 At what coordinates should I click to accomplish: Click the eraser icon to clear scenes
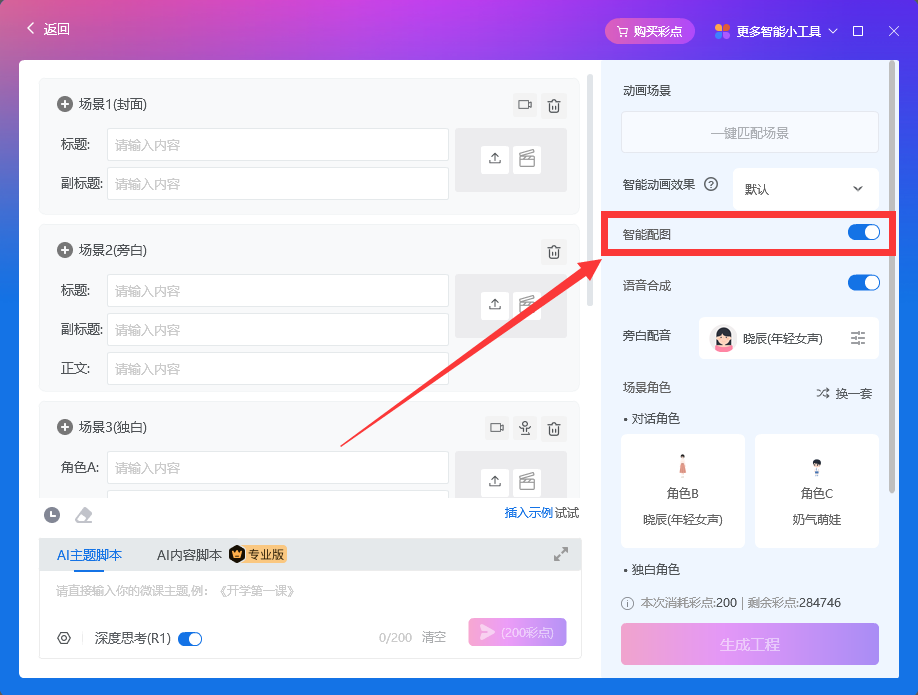84,515
